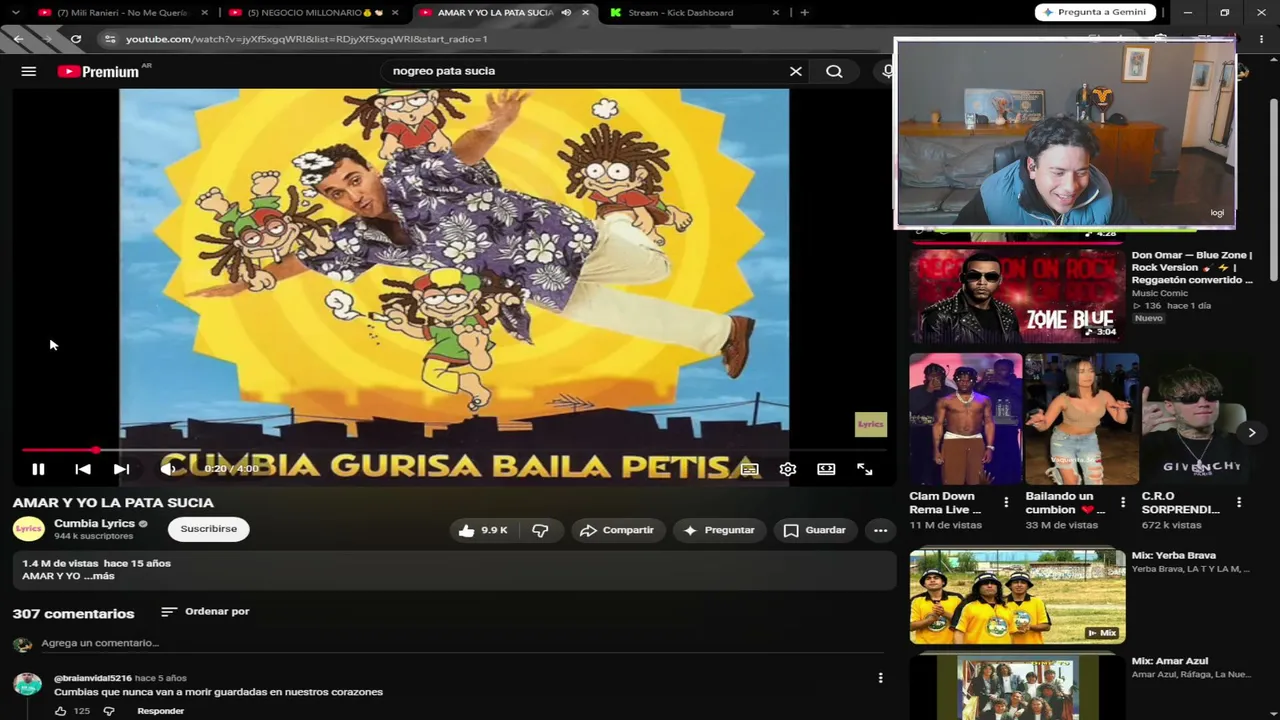Open the Mix: Yerba Brava thumbnail
Screen dimensions: 1280x720
[1017, 595]
